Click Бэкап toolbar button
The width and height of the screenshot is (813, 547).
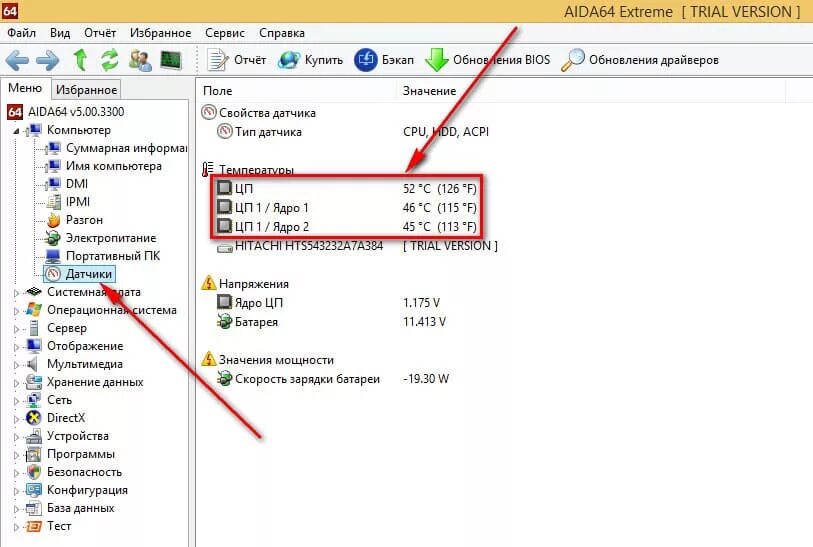pyautogui.click(x=384, y=60)
